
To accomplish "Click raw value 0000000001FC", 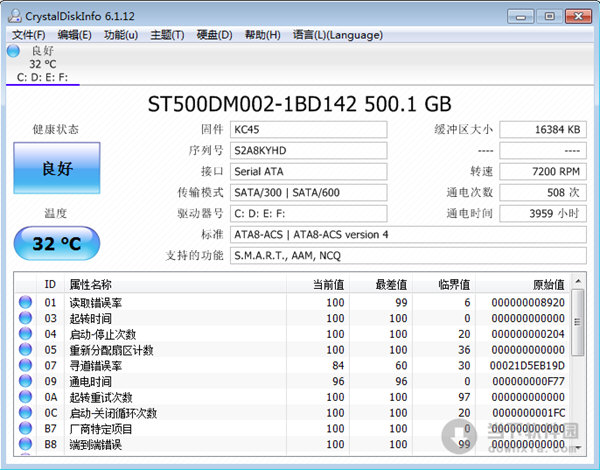I will pyautogui.click(x=528, y=413).
